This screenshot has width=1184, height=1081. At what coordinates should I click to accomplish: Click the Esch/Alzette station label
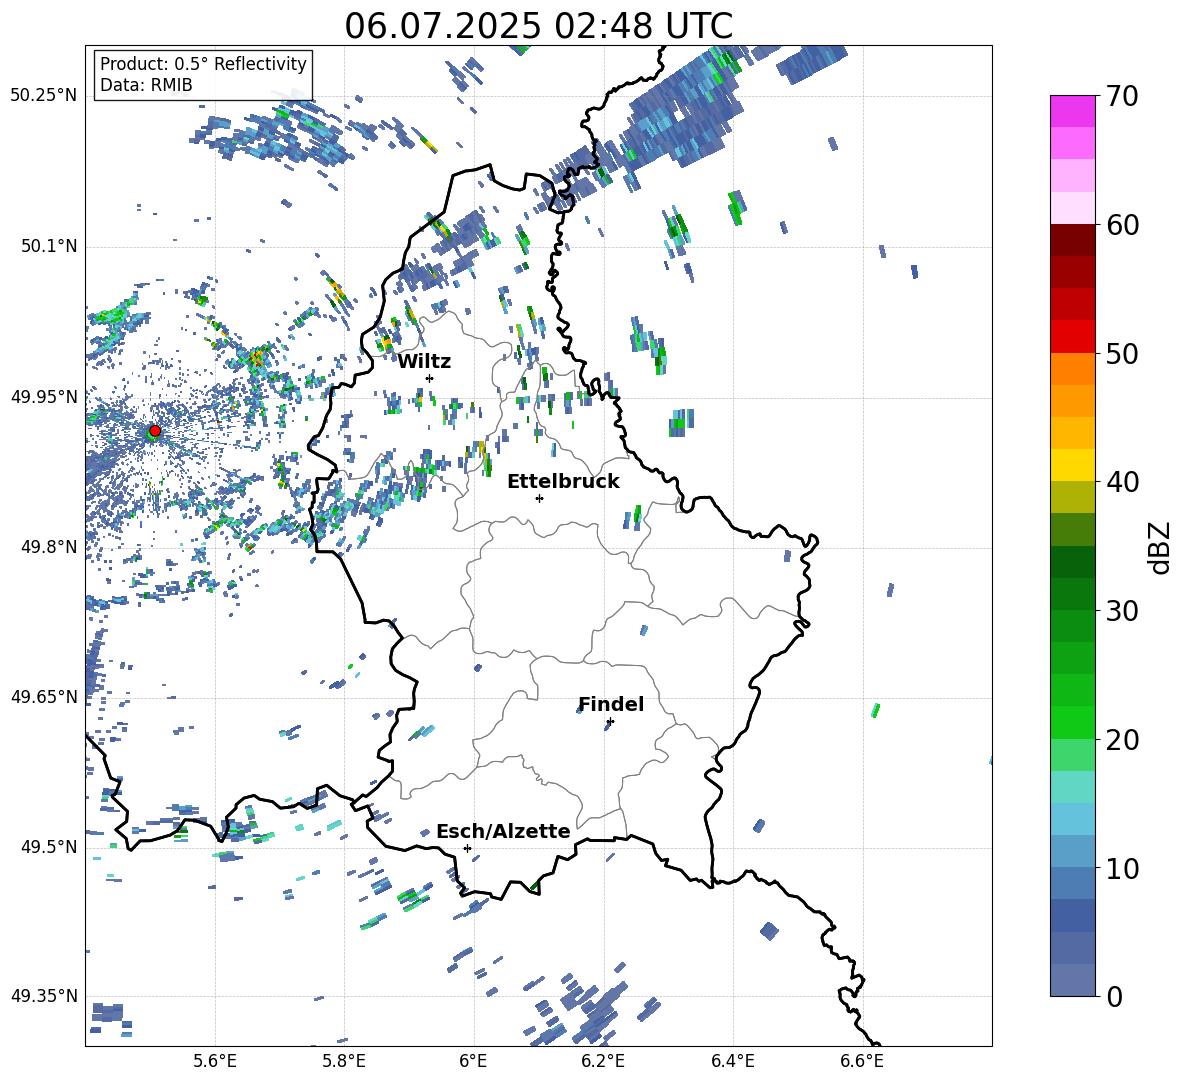point(503,831)
